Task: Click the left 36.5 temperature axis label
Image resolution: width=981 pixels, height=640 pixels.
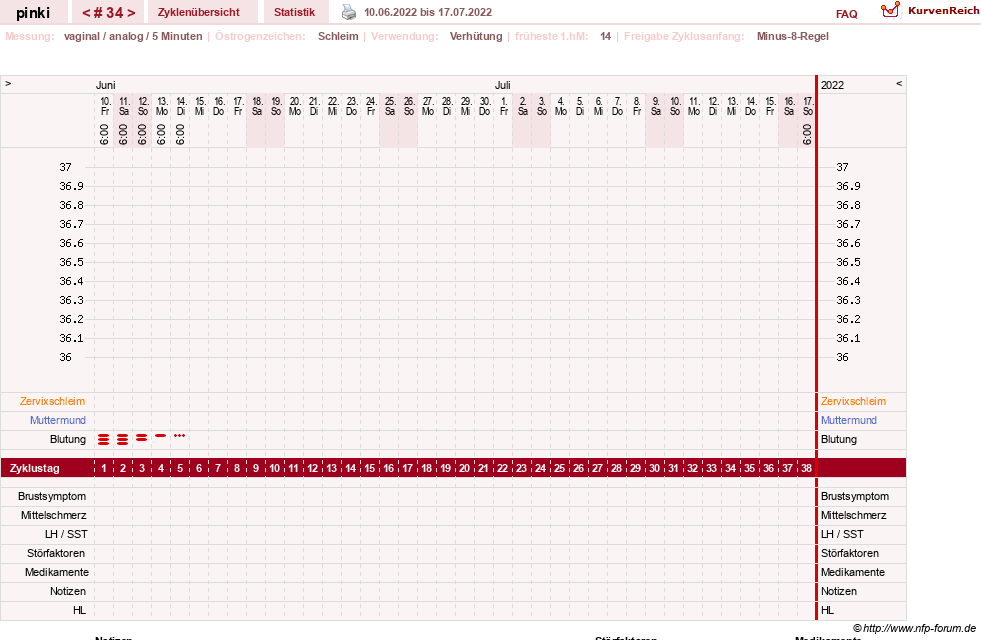Action: point(71,262)
